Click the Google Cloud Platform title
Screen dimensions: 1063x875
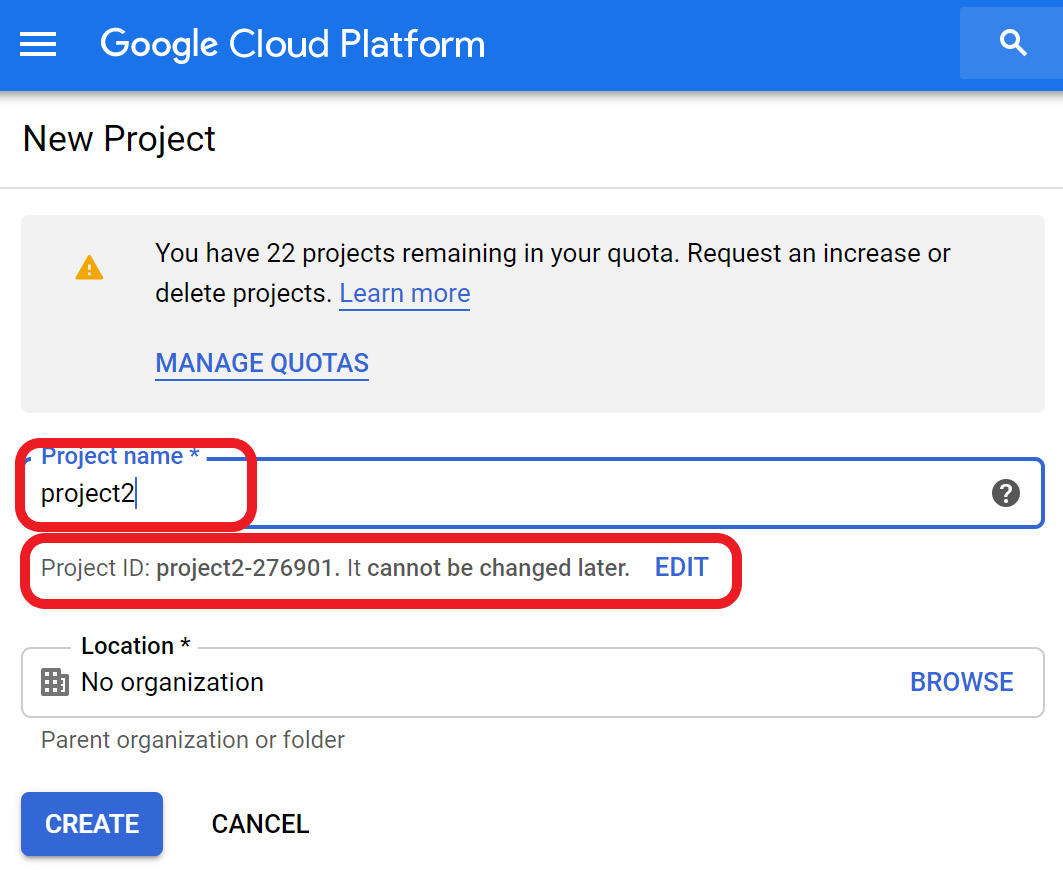tap(293, 44)
